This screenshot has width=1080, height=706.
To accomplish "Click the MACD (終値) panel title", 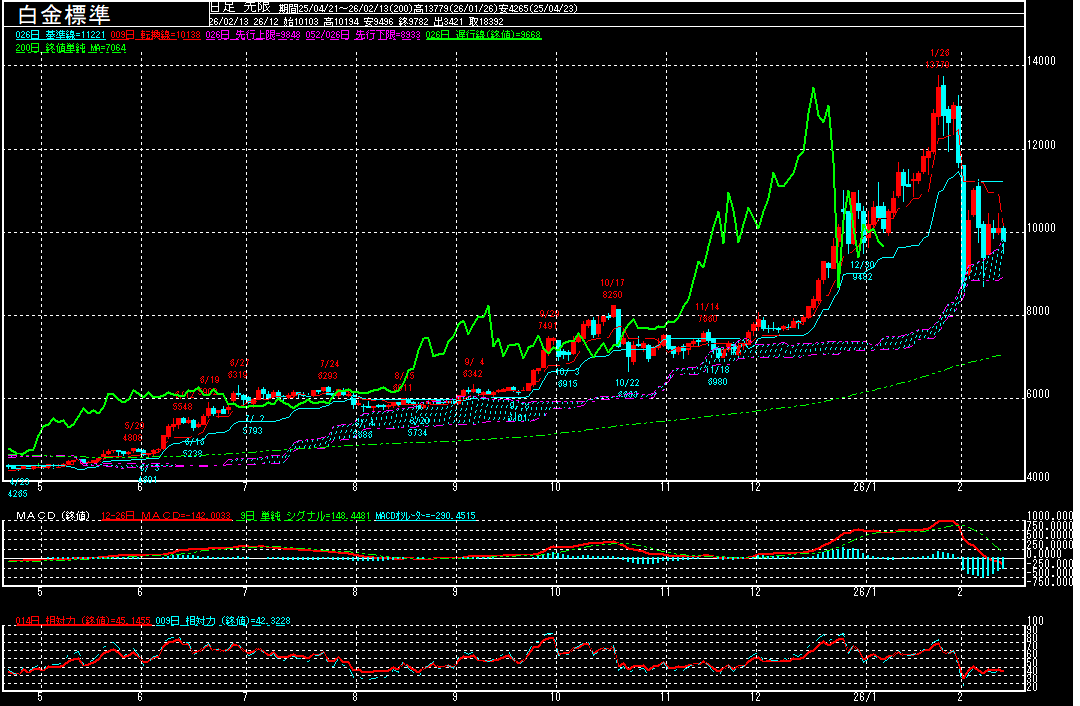I will pos(49,516).
